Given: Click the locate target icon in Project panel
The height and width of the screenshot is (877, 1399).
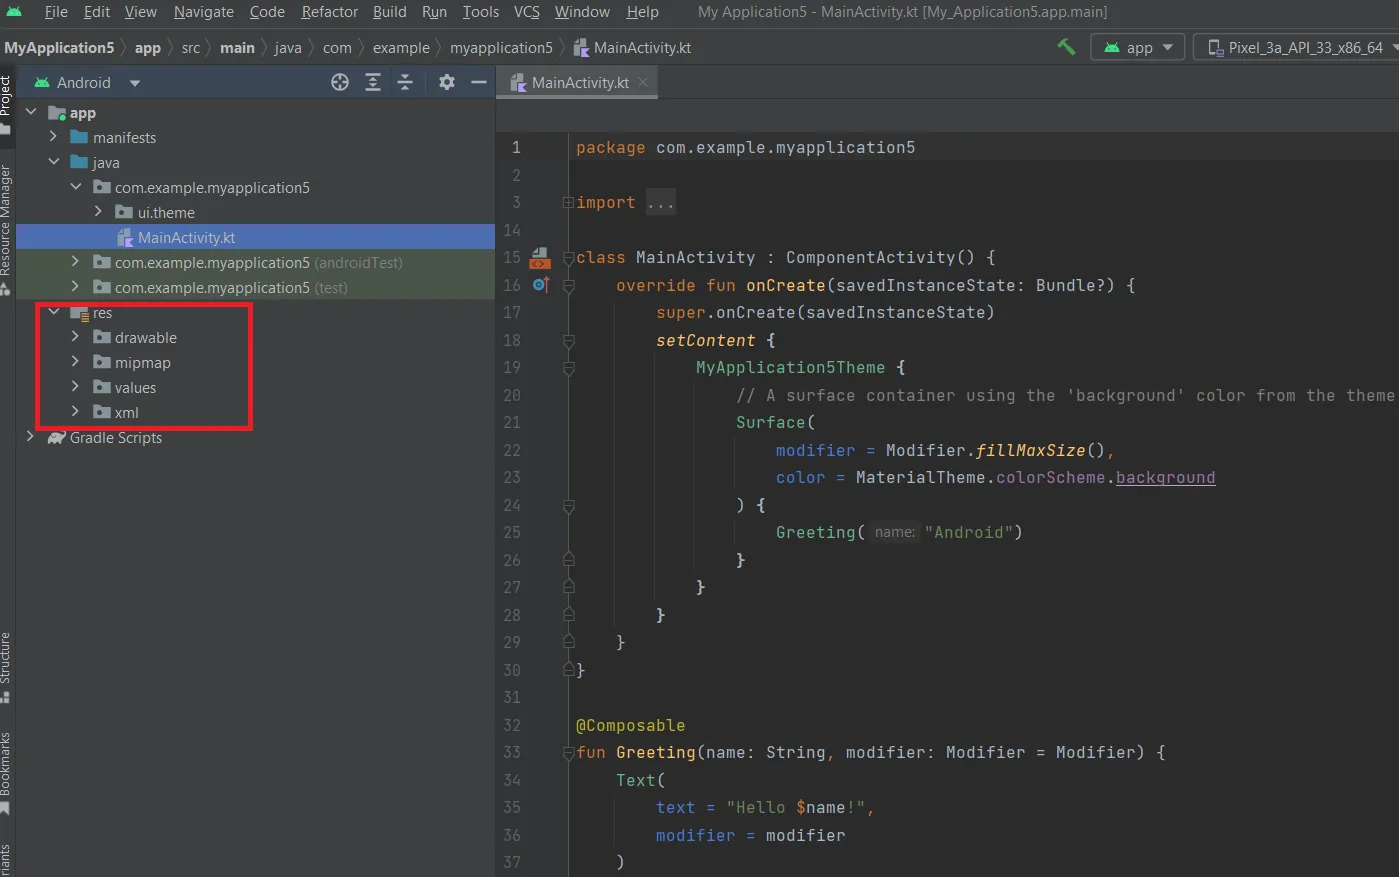Looking at the screenshot, I should click(340, 83).
